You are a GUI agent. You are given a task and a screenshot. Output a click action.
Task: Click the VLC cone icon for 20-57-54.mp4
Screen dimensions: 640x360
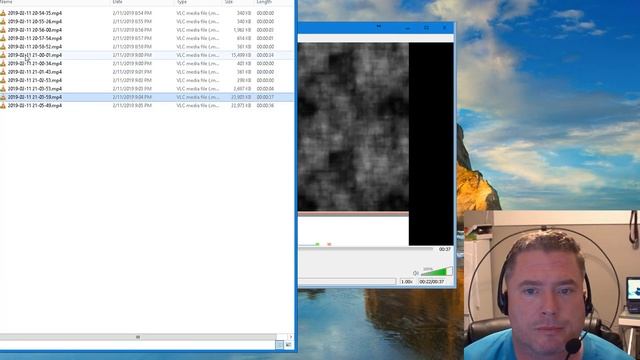click(3, 38)
